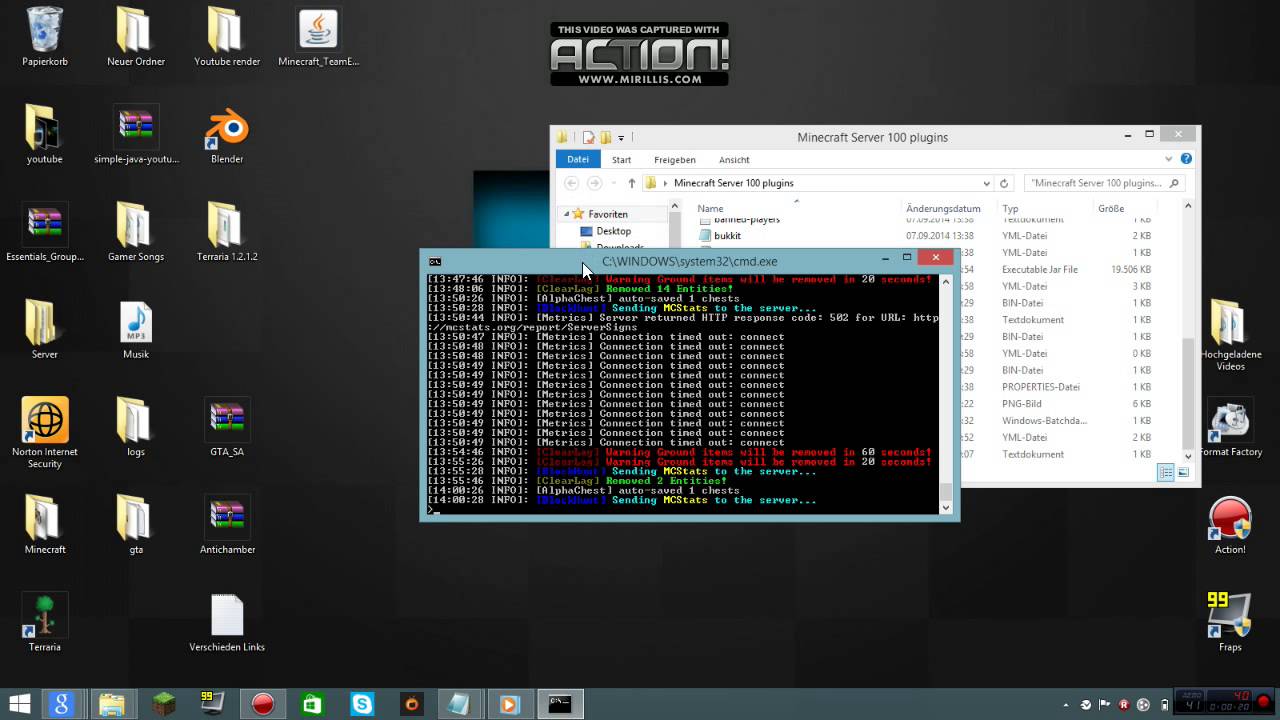Open File Explorer from the taskbar
Screen dimensions: 1280x720
112,704
